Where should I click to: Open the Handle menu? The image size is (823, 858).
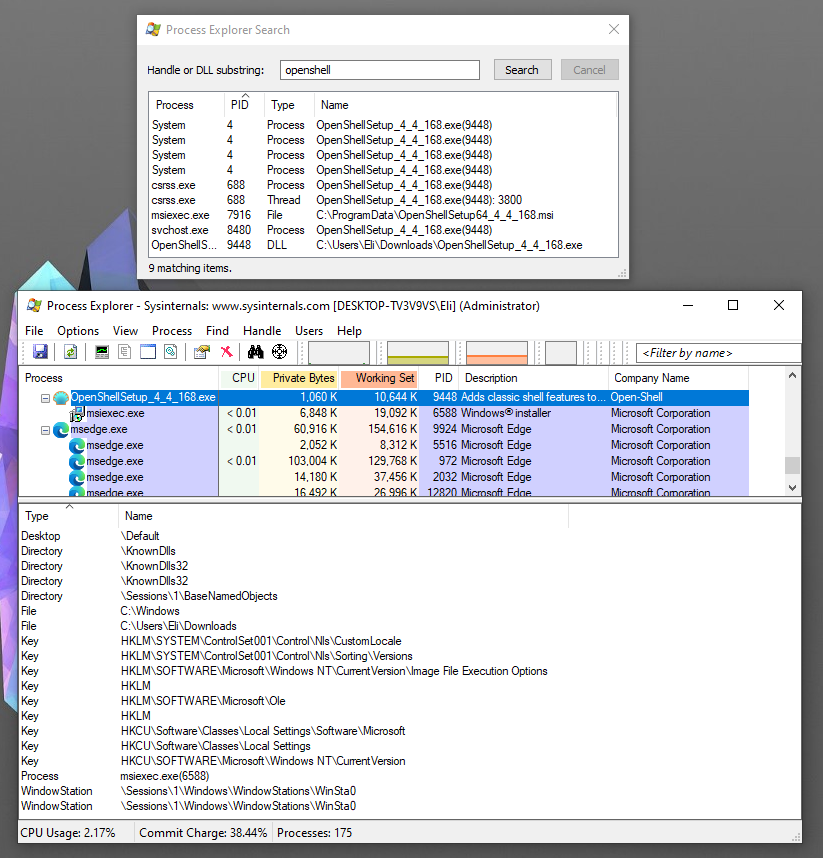coord(262,331)
